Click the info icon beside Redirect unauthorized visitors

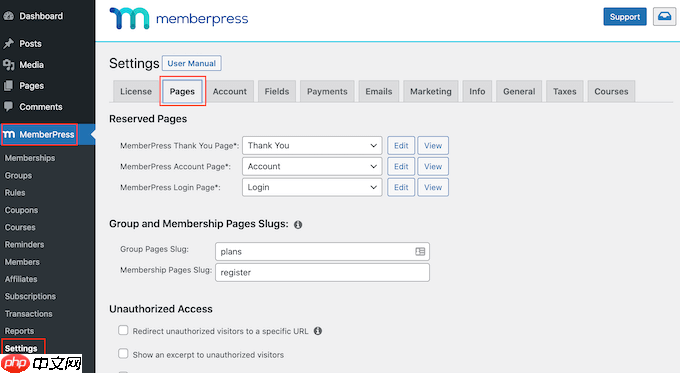(x=318, y=331)
